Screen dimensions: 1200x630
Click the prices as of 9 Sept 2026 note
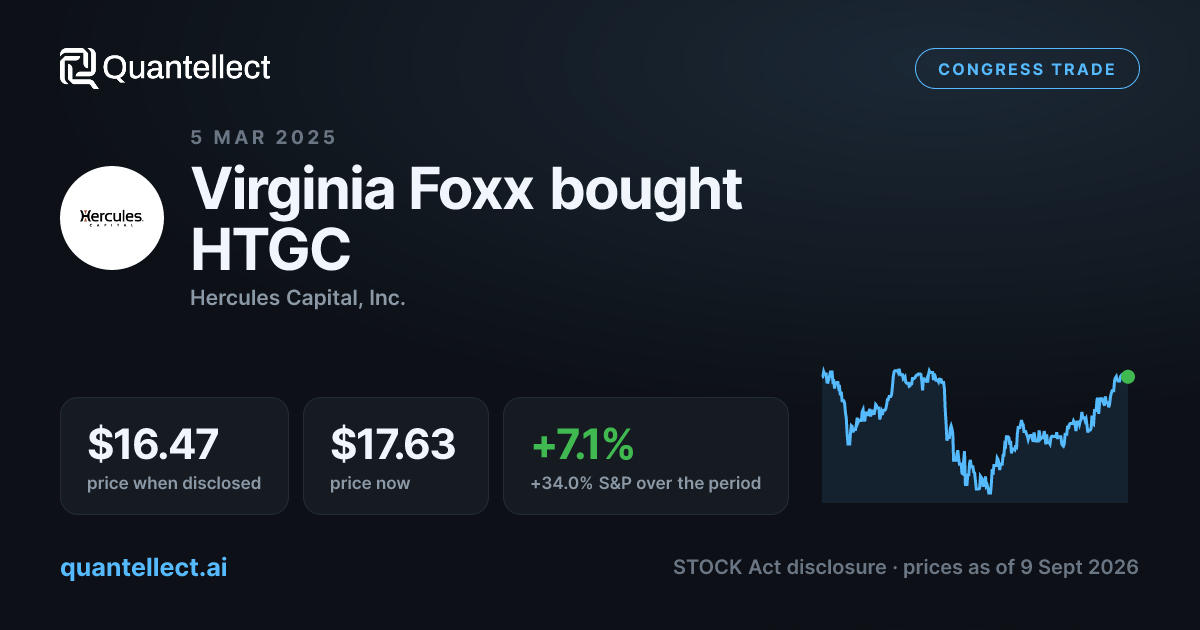click(1021, 567)
